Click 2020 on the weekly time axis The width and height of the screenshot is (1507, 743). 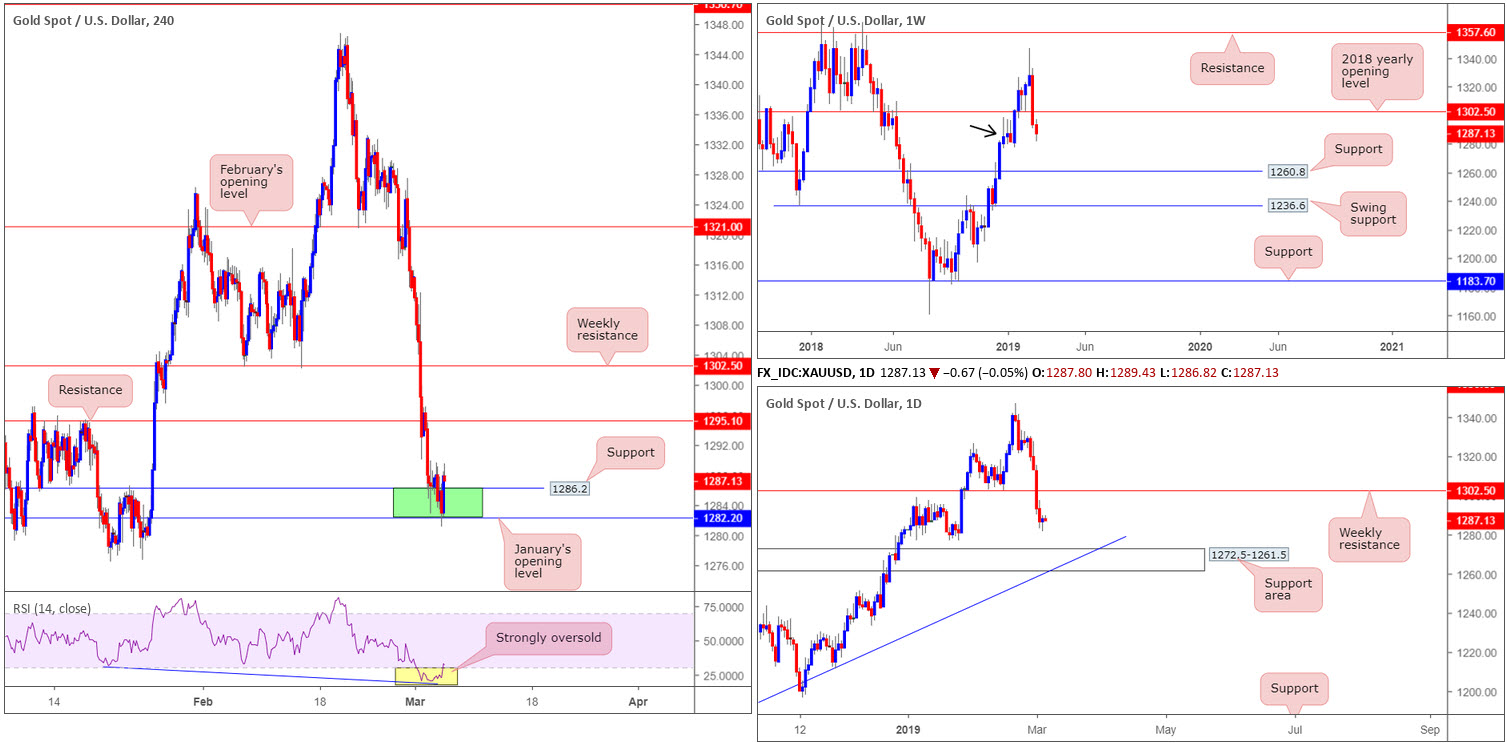click(x=1200, y=346)
